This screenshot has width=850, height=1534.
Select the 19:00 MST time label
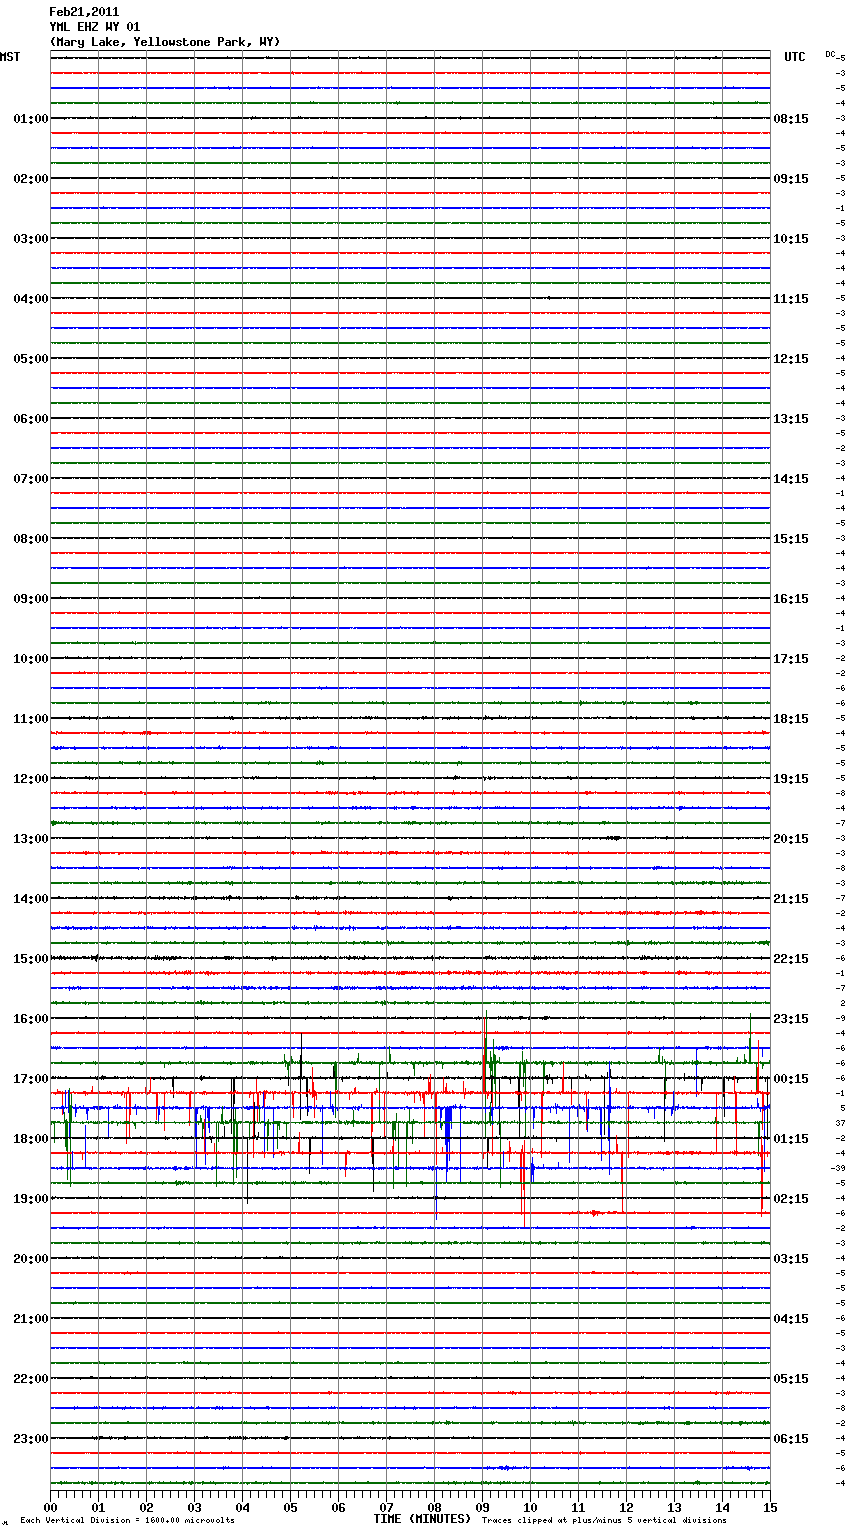31,1199
